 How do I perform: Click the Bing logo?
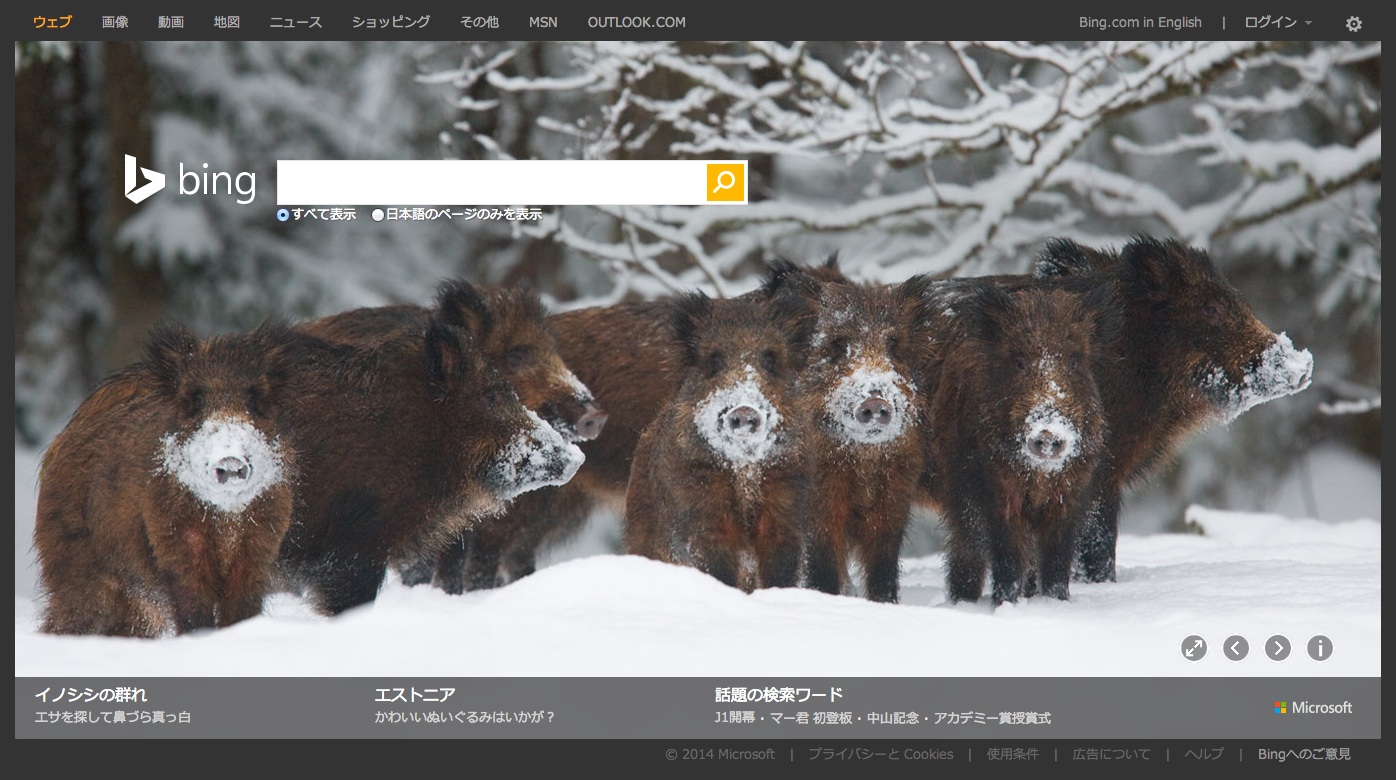click(x=190, y=181)
